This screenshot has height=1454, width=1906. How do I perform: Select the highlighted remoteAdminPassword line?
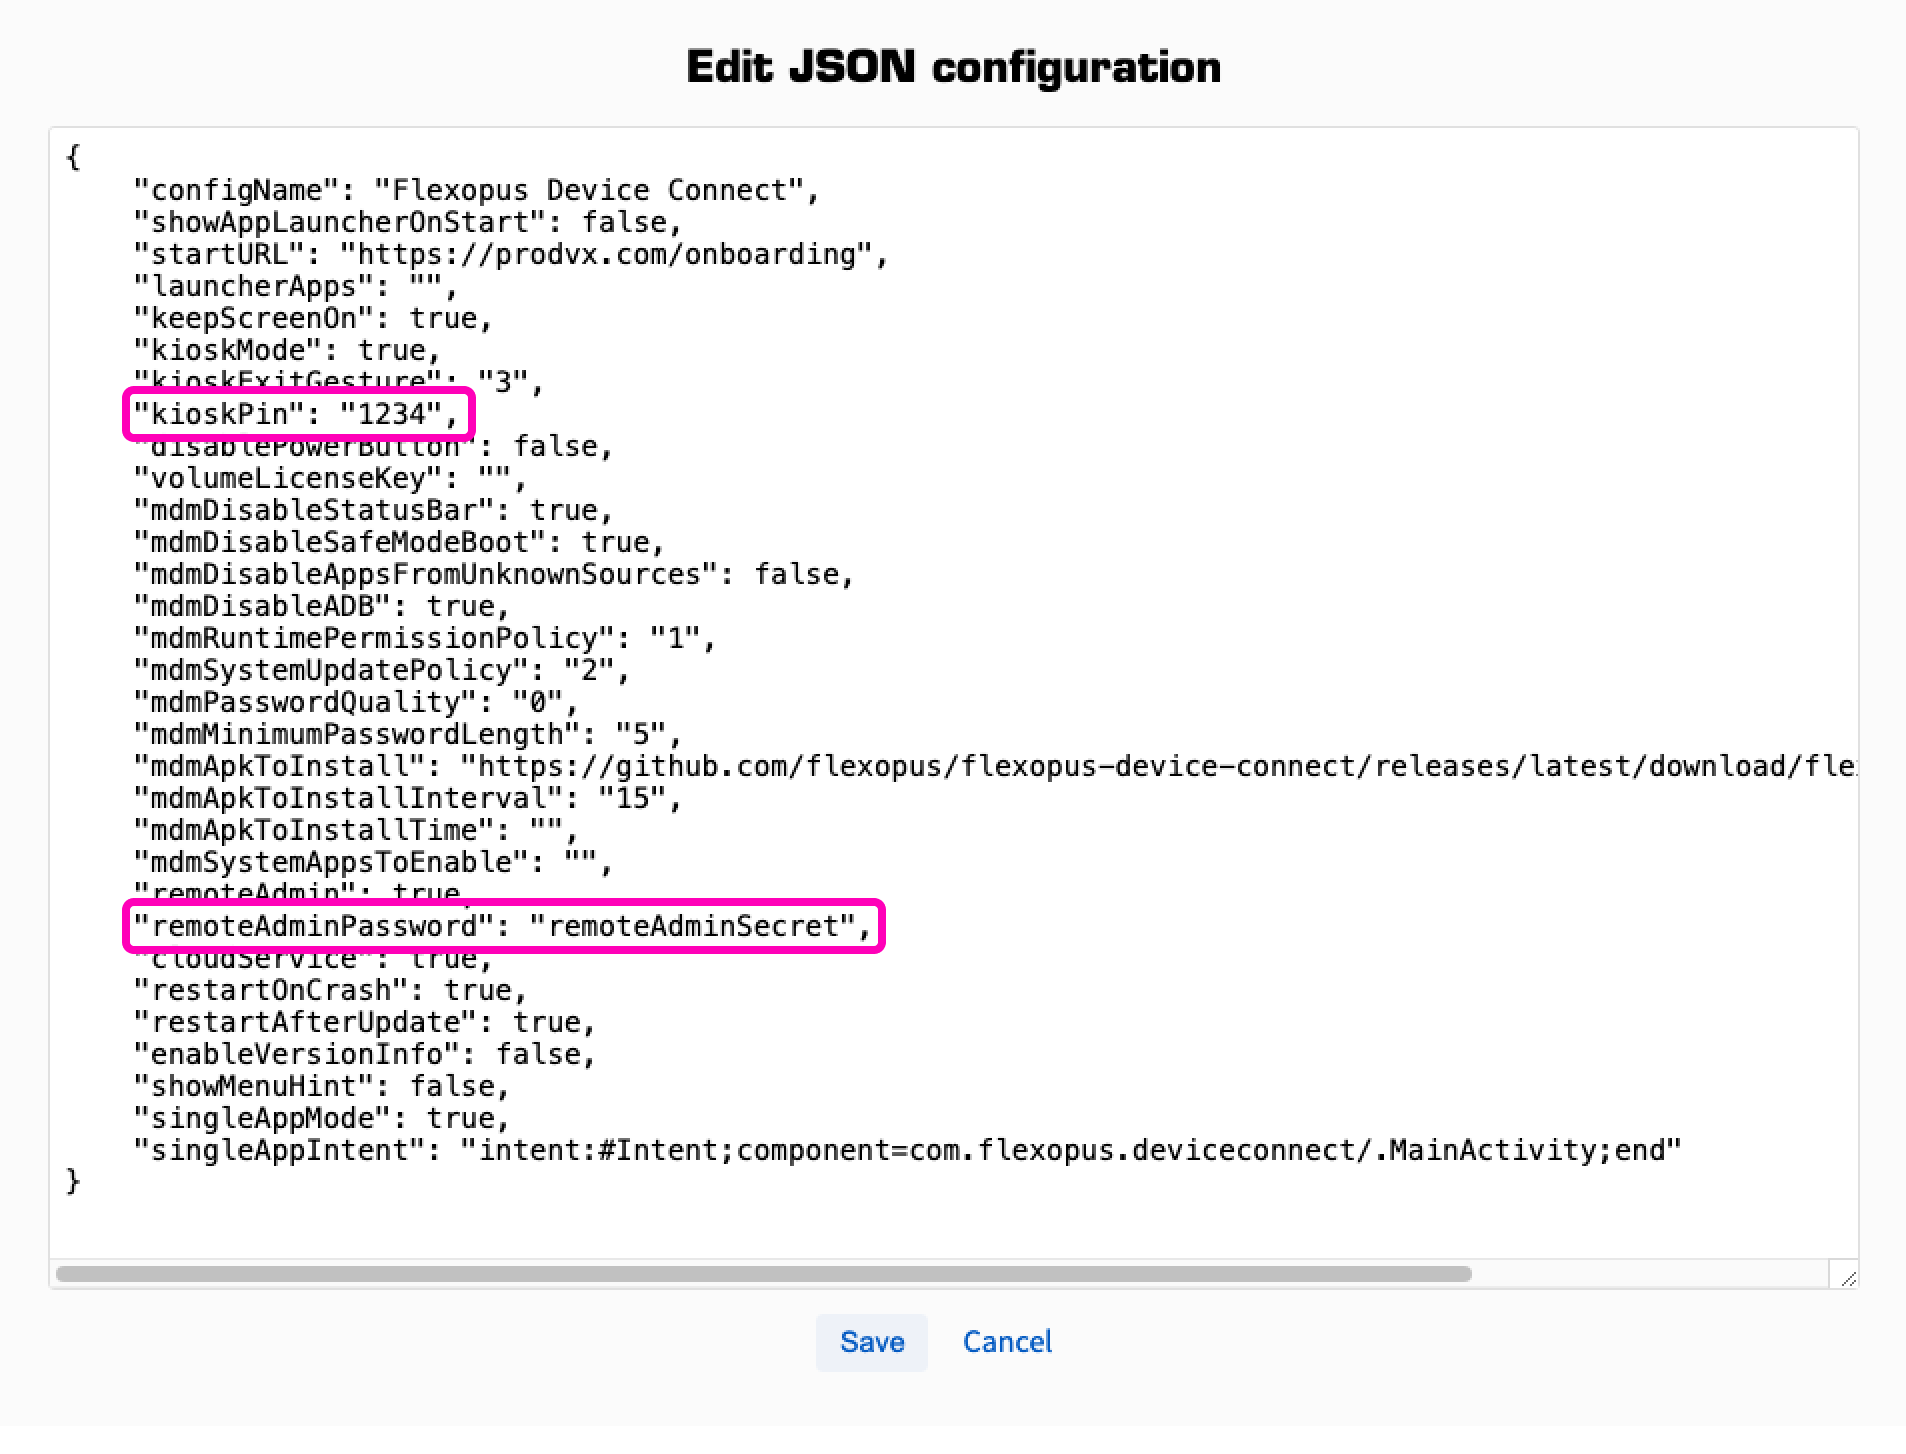[502, 926]
